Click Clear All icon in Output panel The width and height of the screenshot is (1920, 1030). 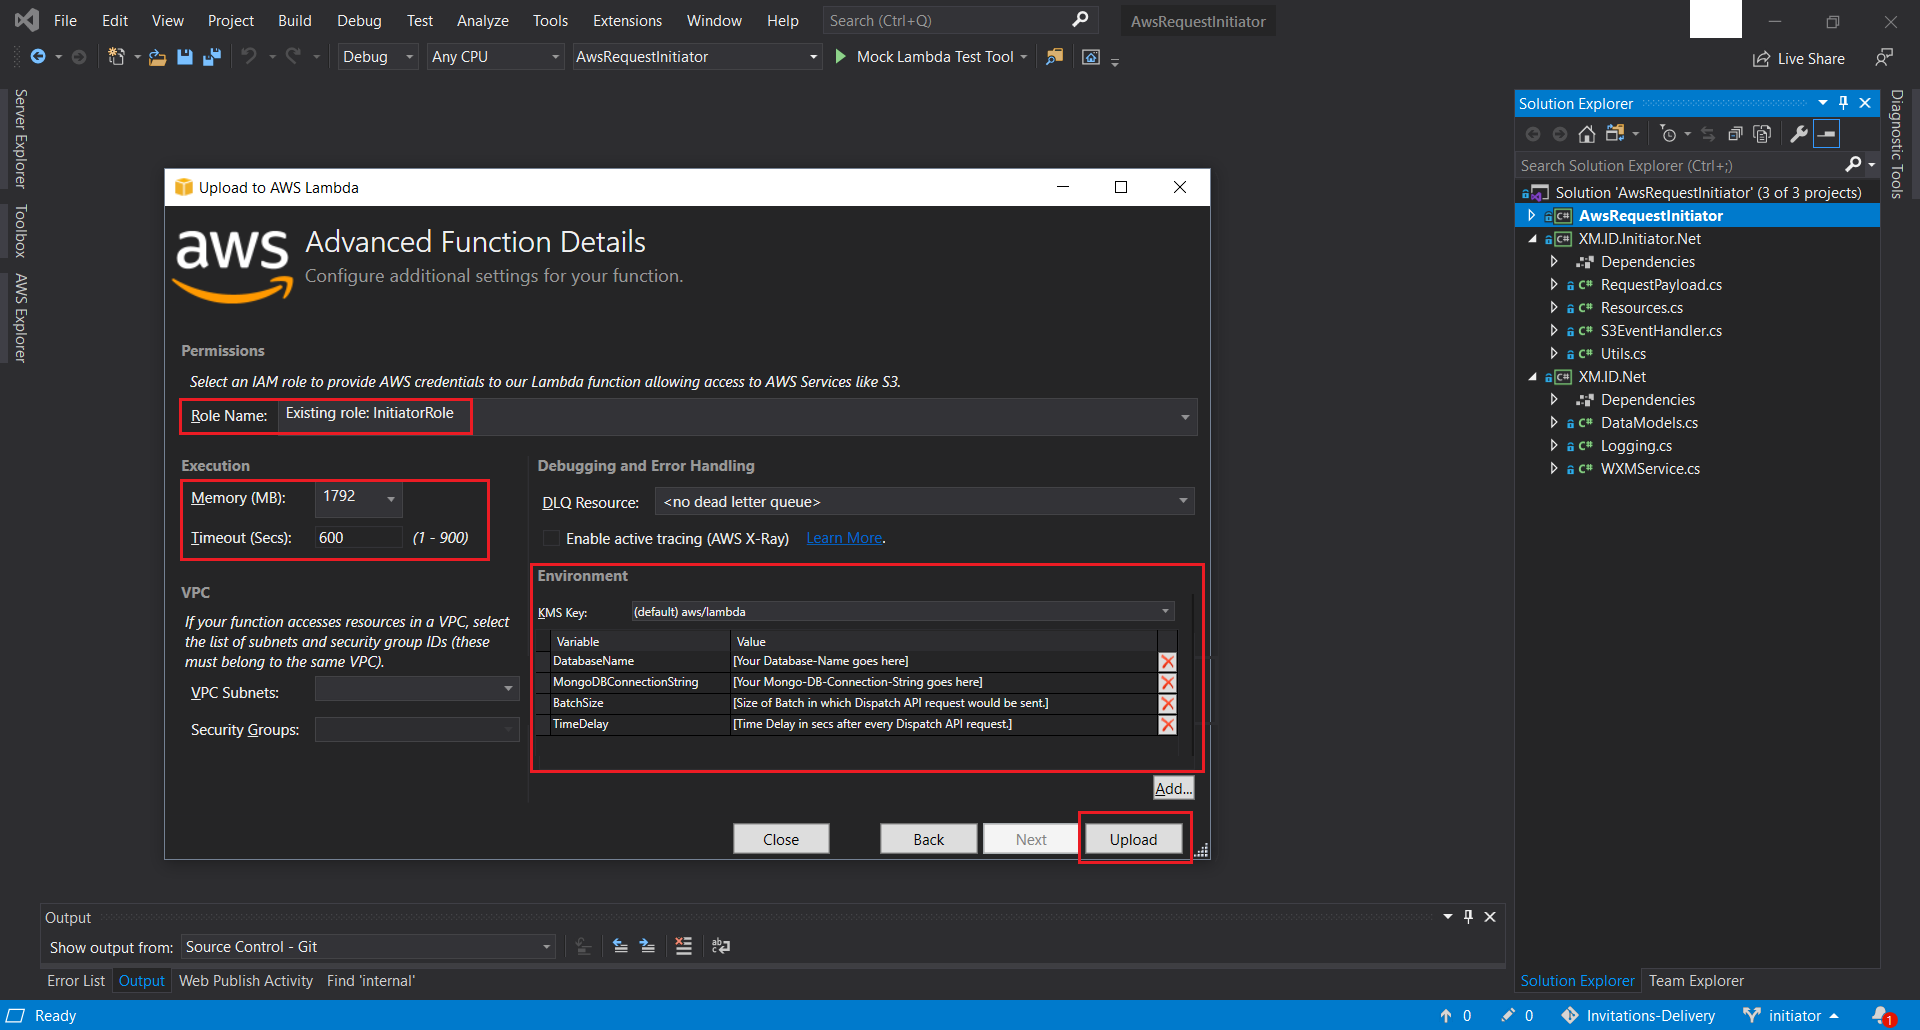(684, 946)
